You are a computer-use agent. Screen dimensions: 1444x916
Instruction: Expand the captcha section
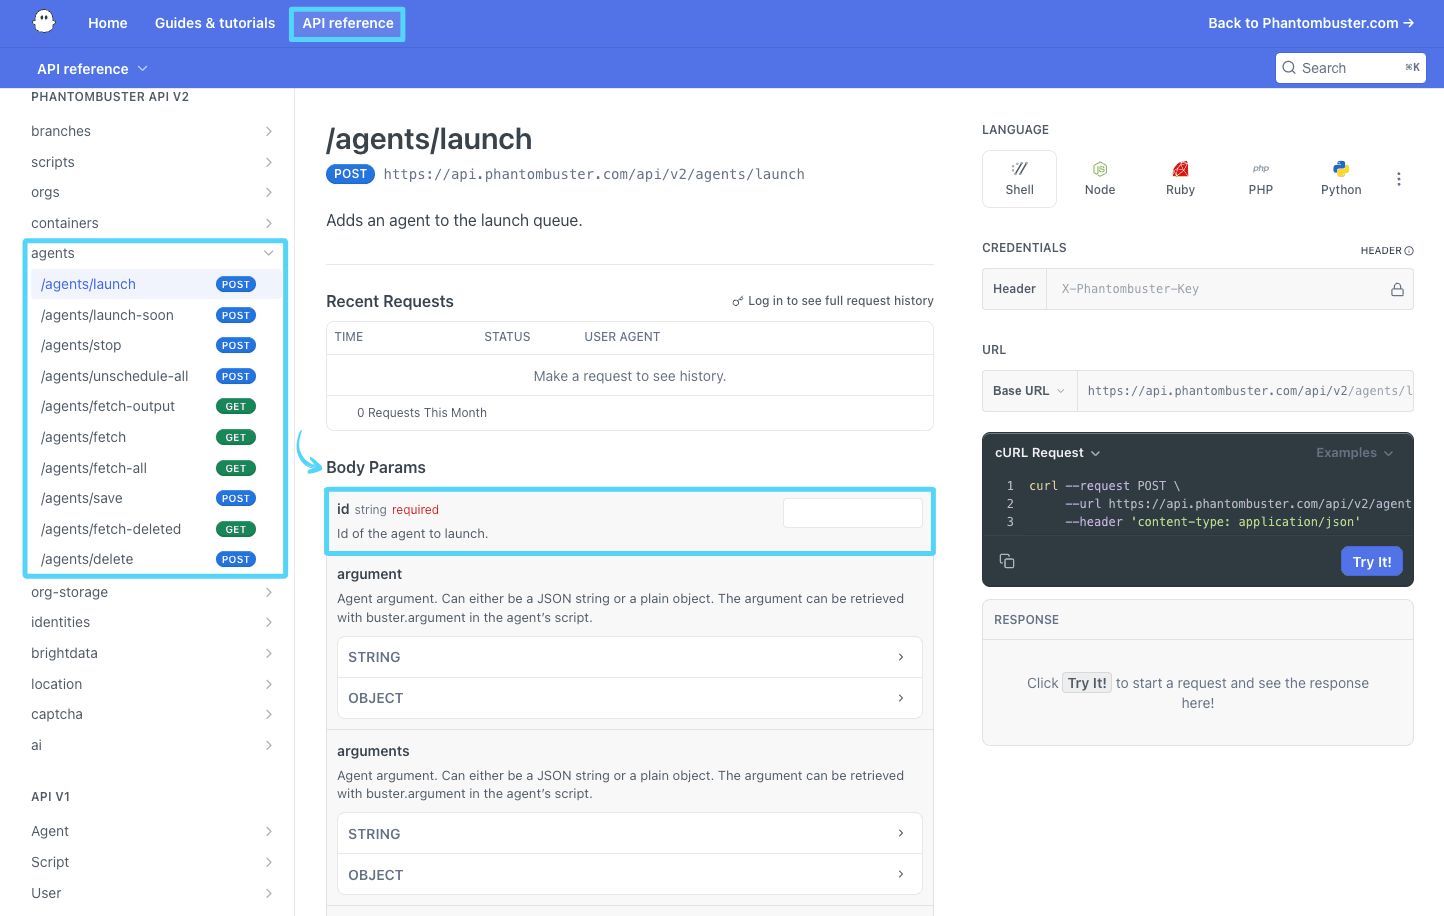coord(269,714)
